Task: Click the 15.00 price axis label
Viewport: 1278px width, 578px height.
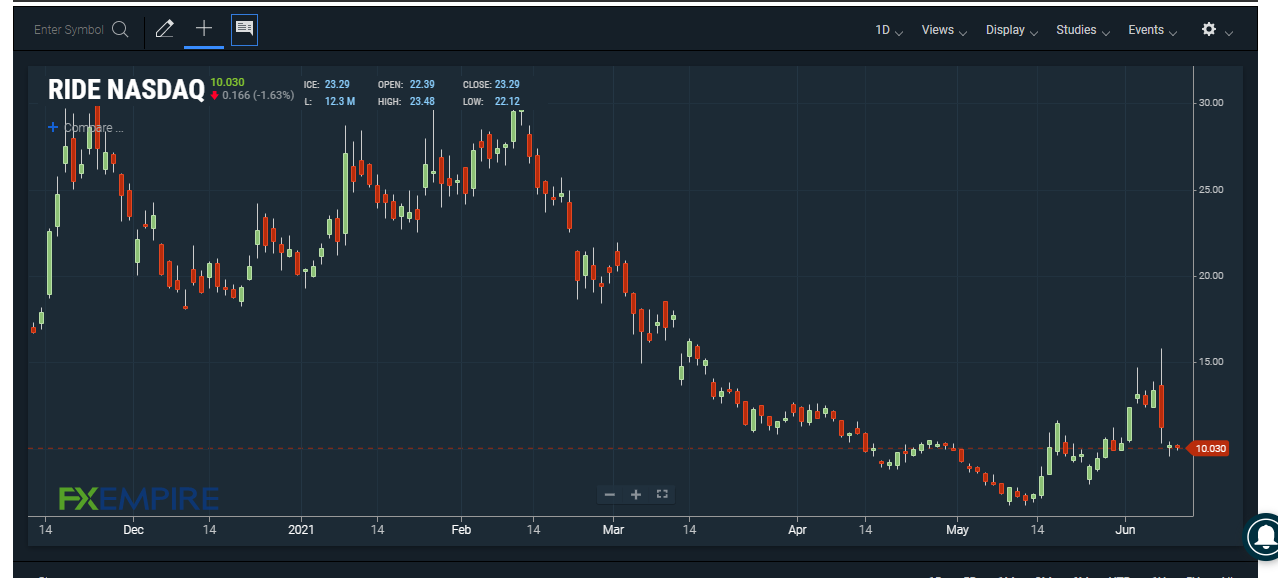Action: point(1210,362)
